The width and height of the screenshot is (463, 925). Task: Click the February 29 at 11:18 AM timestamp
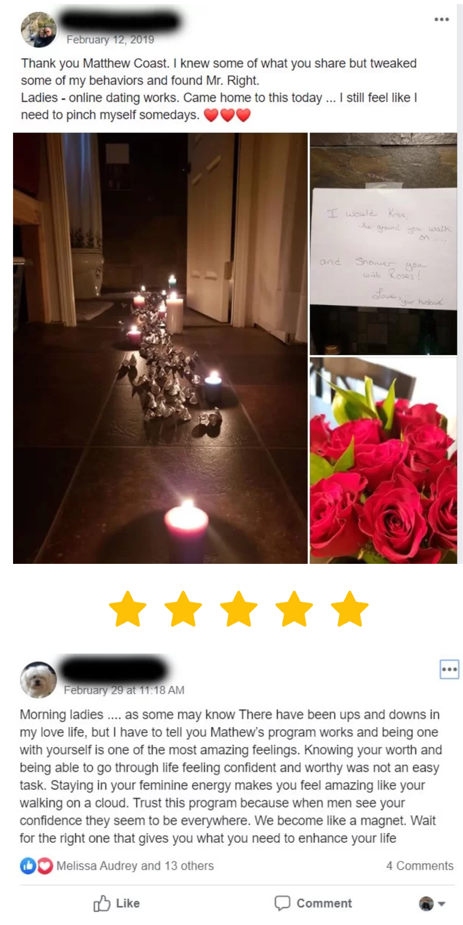[x=124, y=690]
